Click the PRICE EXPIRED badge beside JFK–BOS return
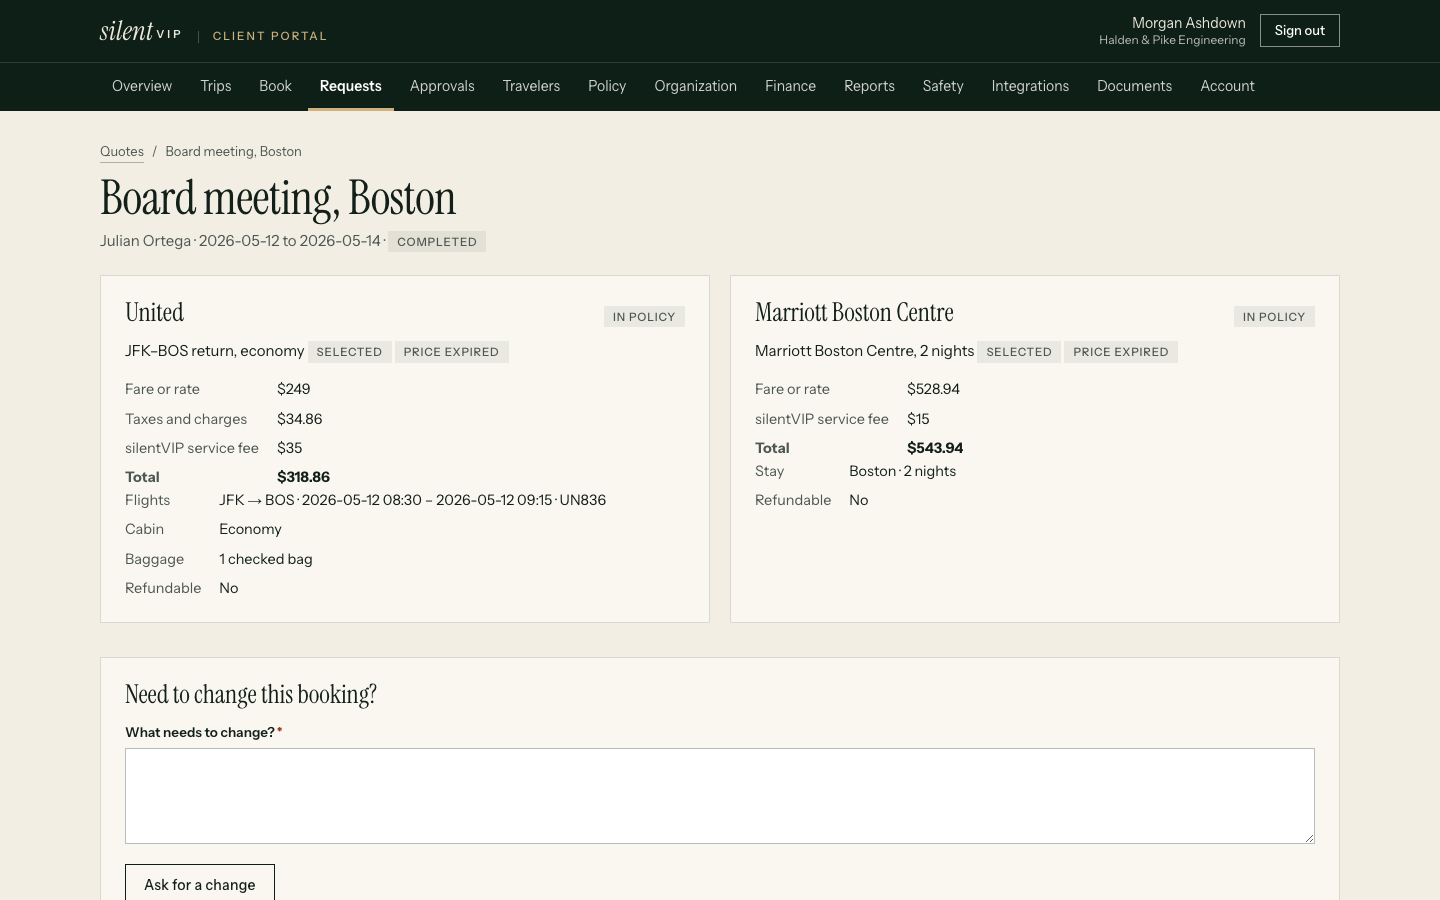 point(451,352)
